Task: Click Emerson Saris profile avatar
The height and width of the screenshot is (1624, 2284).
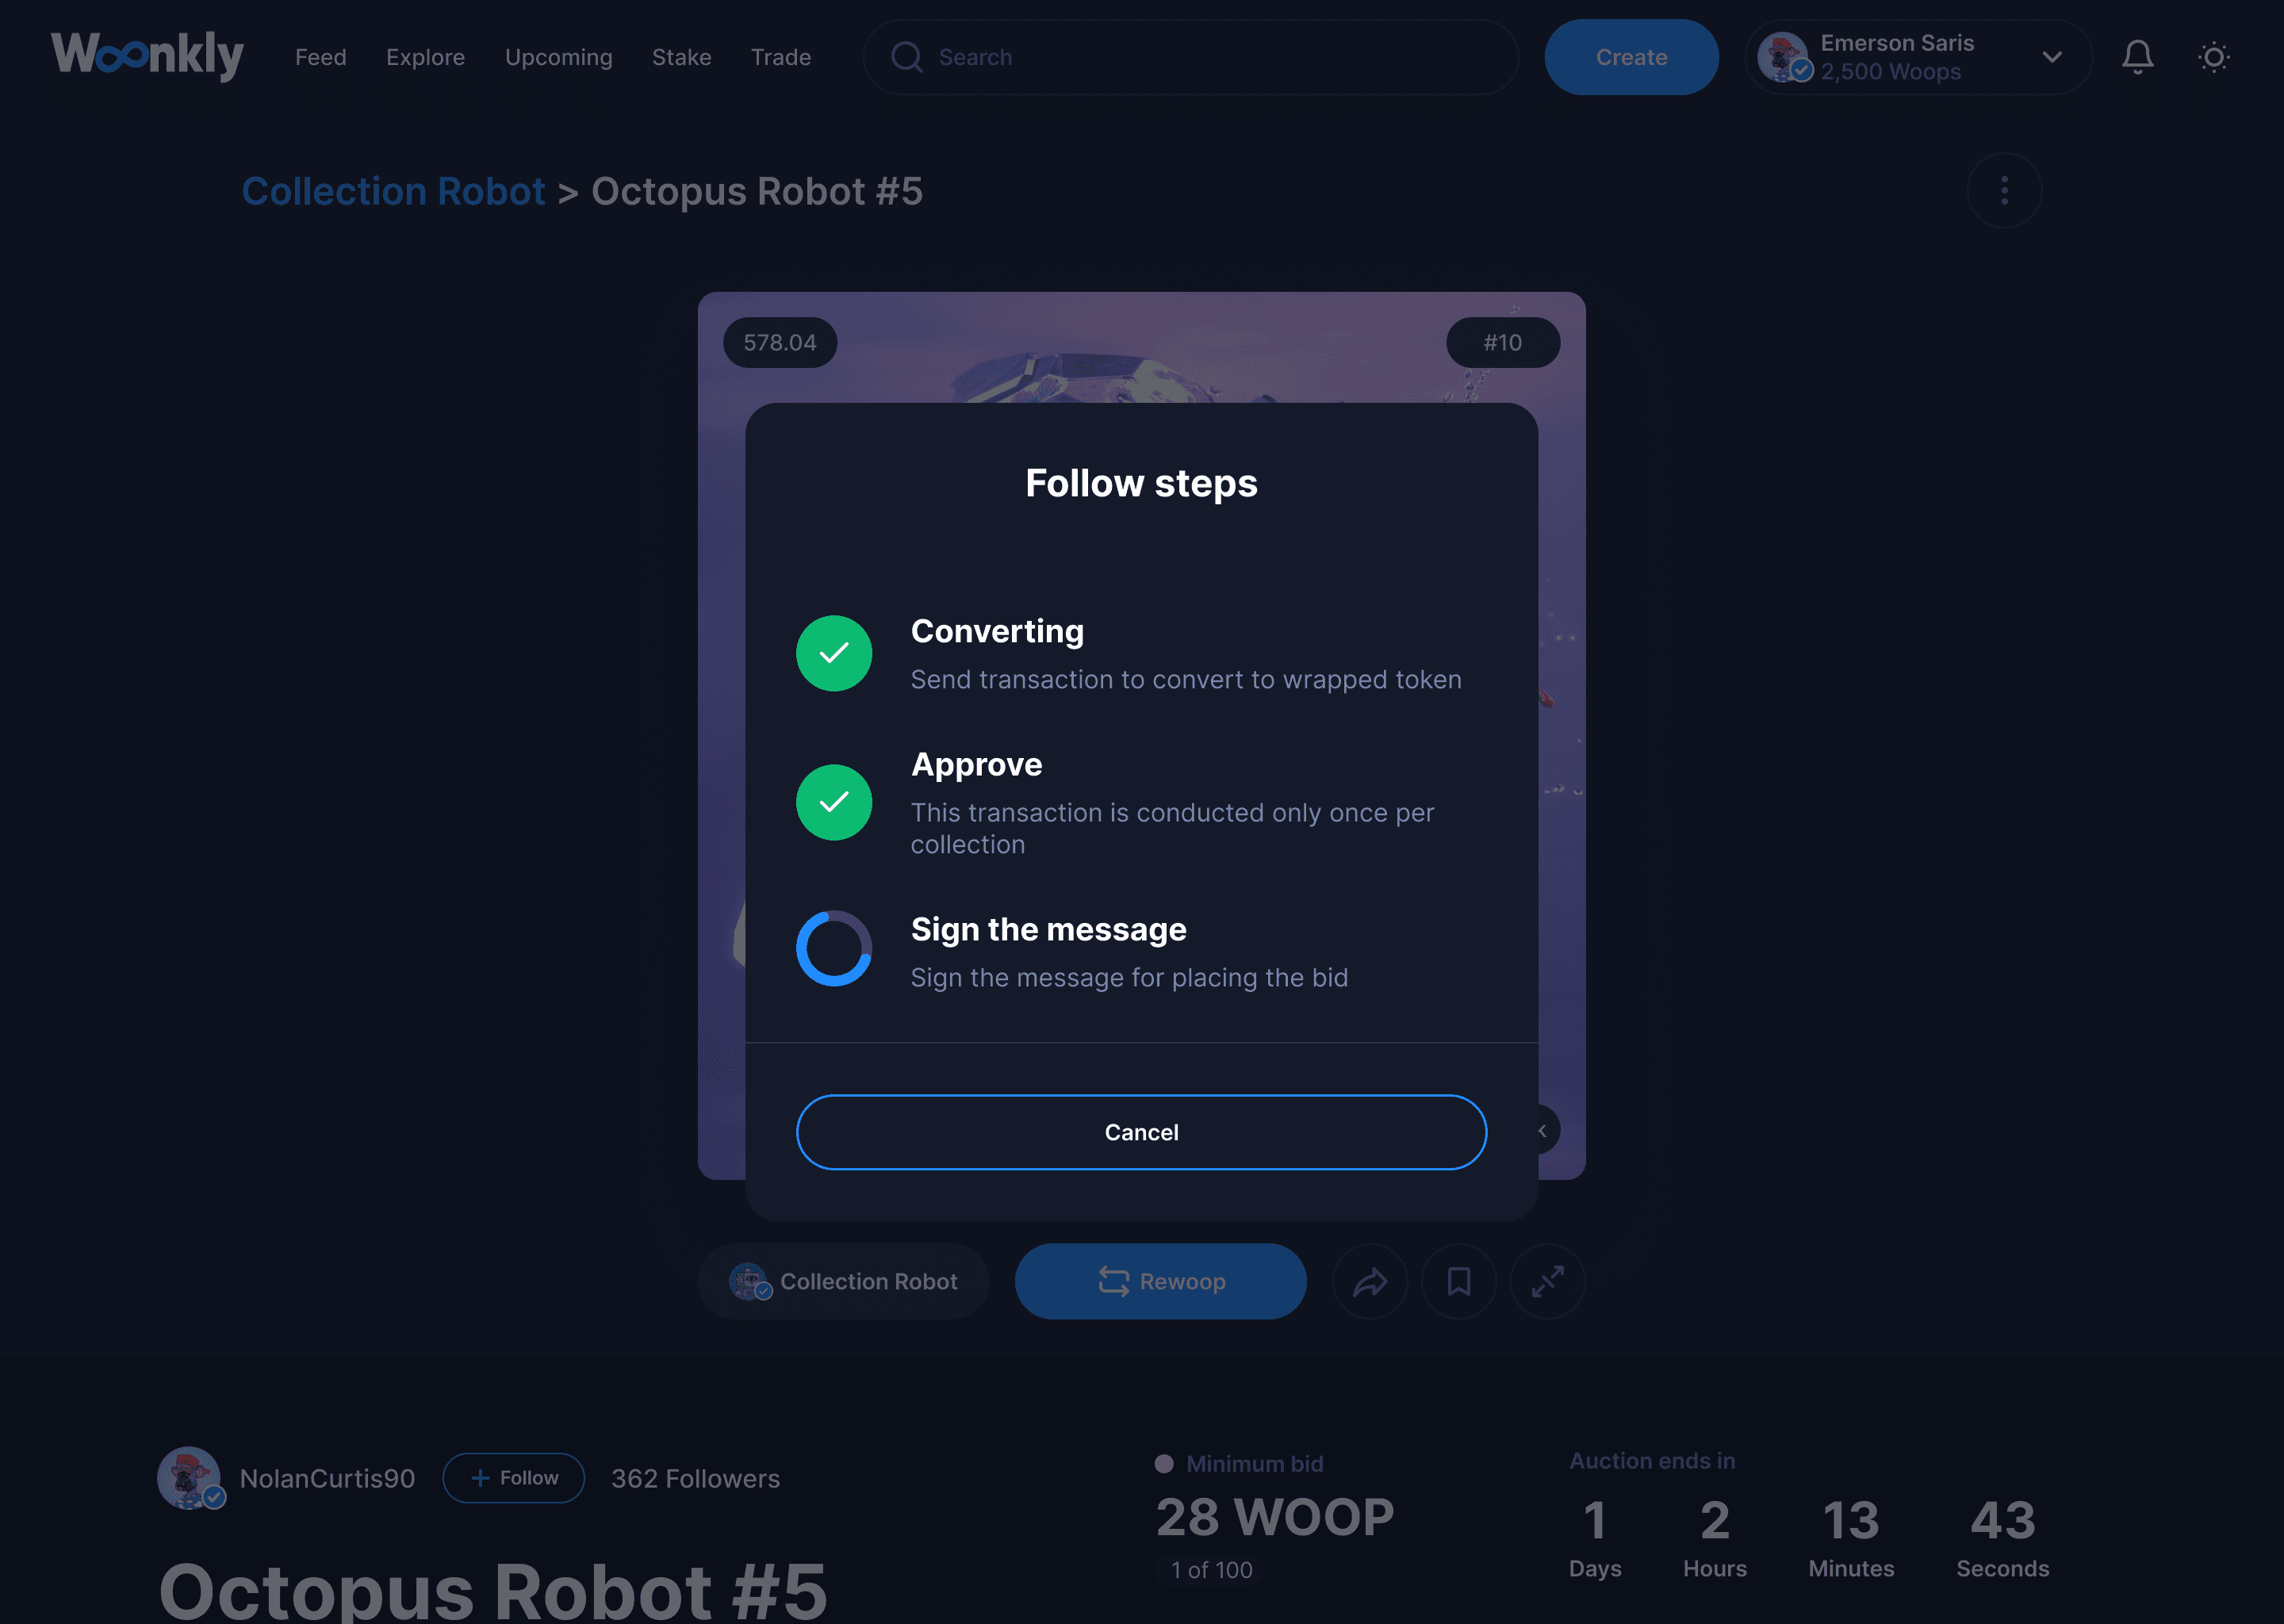Action: 1783,57
